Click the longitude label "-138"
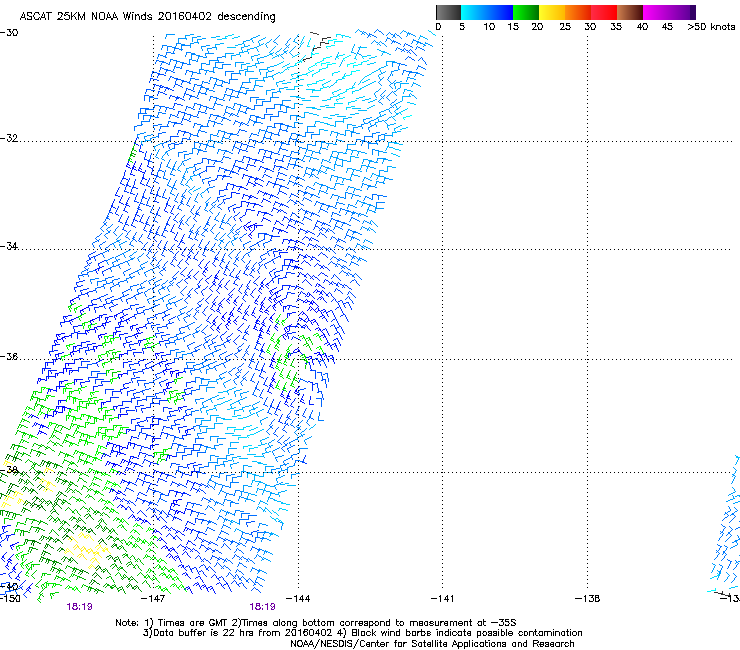The height and width of the screenshot is (650, 740). tap(587, 599)
